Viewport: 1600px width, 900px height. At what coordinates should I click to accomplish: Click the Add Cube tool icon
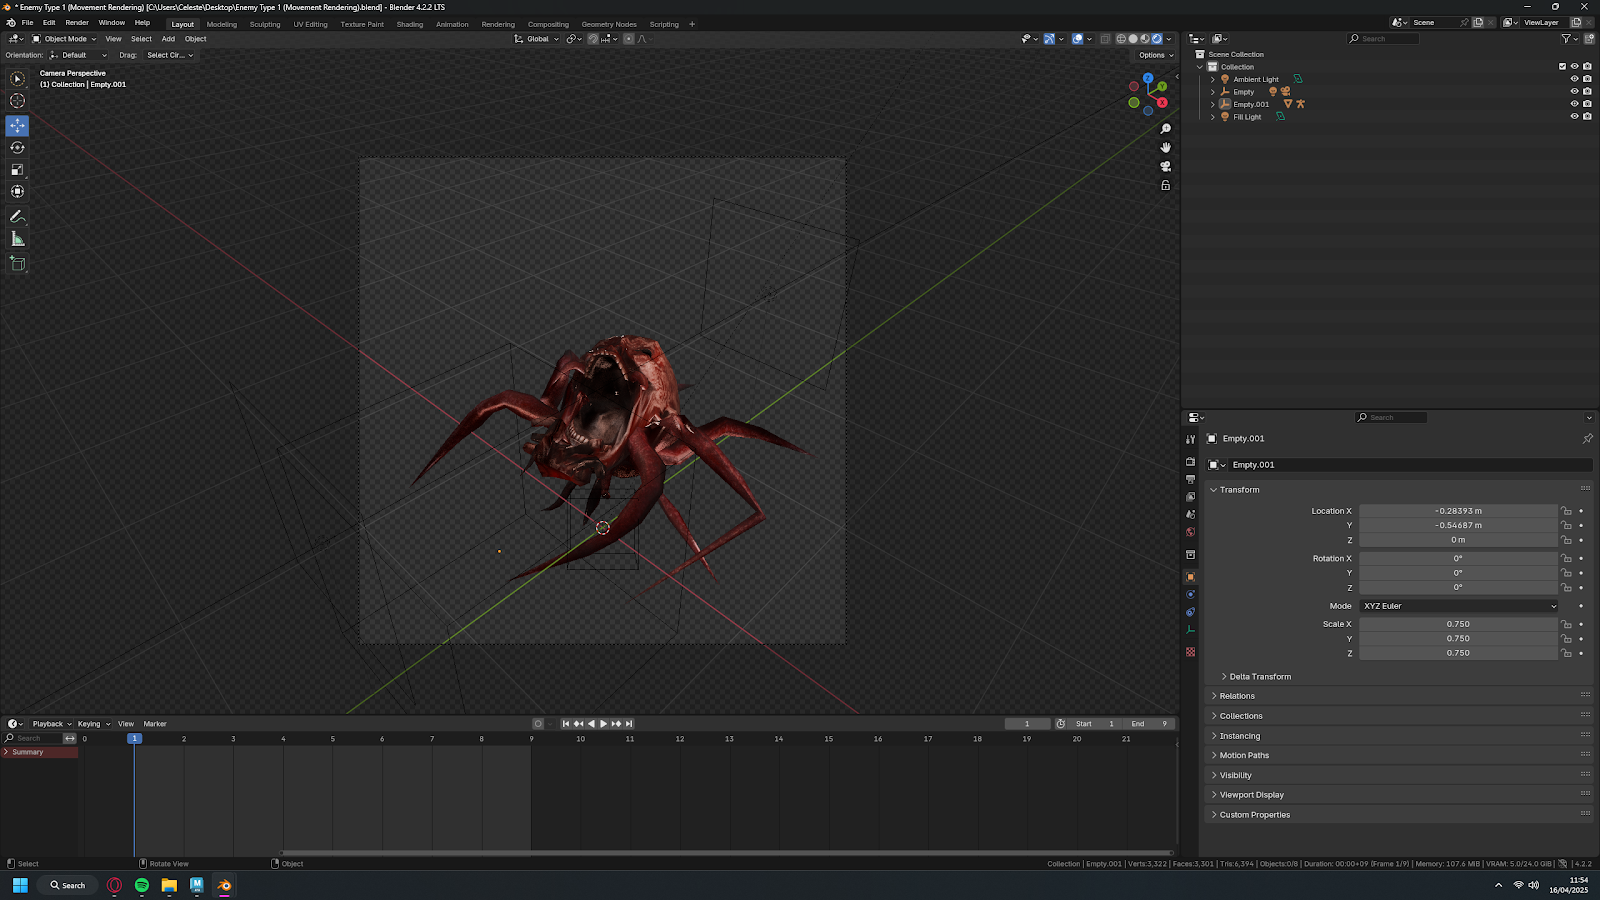pyautogui.click(x=17, y=264)
